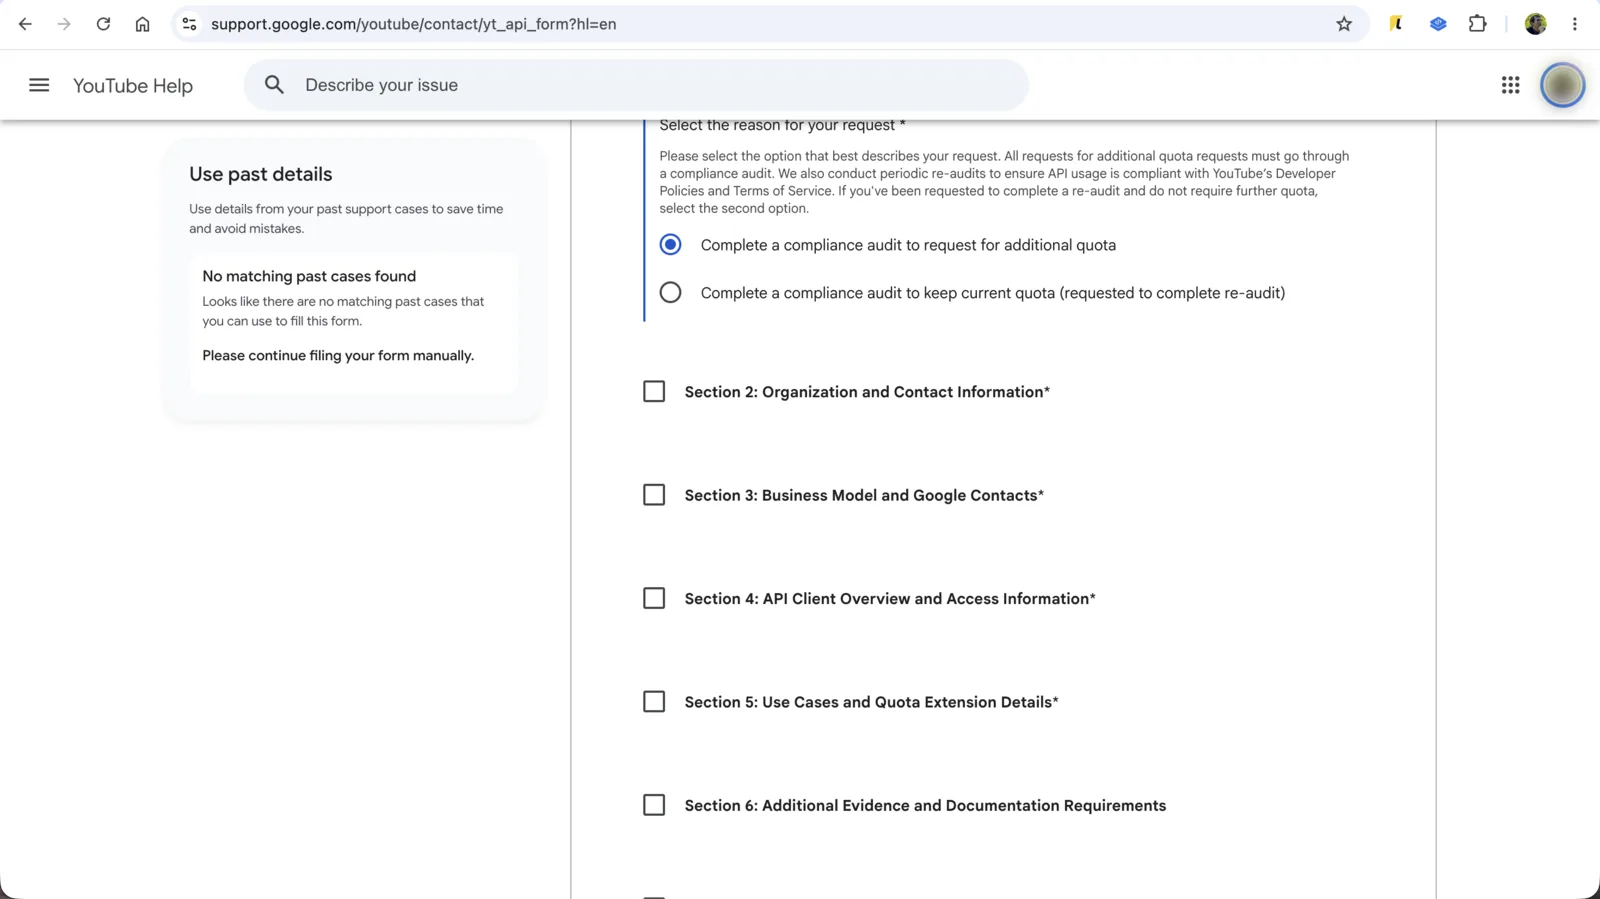Screen dimensions: 1600x899
Task: Open the Google apps grid icon
Action: (1510, 86)
